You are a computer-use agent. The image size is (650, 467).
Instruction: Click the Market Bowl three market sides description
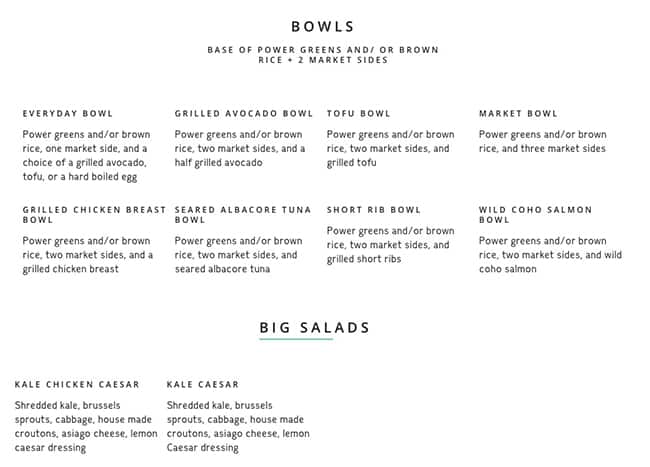(x=542, y=142)
